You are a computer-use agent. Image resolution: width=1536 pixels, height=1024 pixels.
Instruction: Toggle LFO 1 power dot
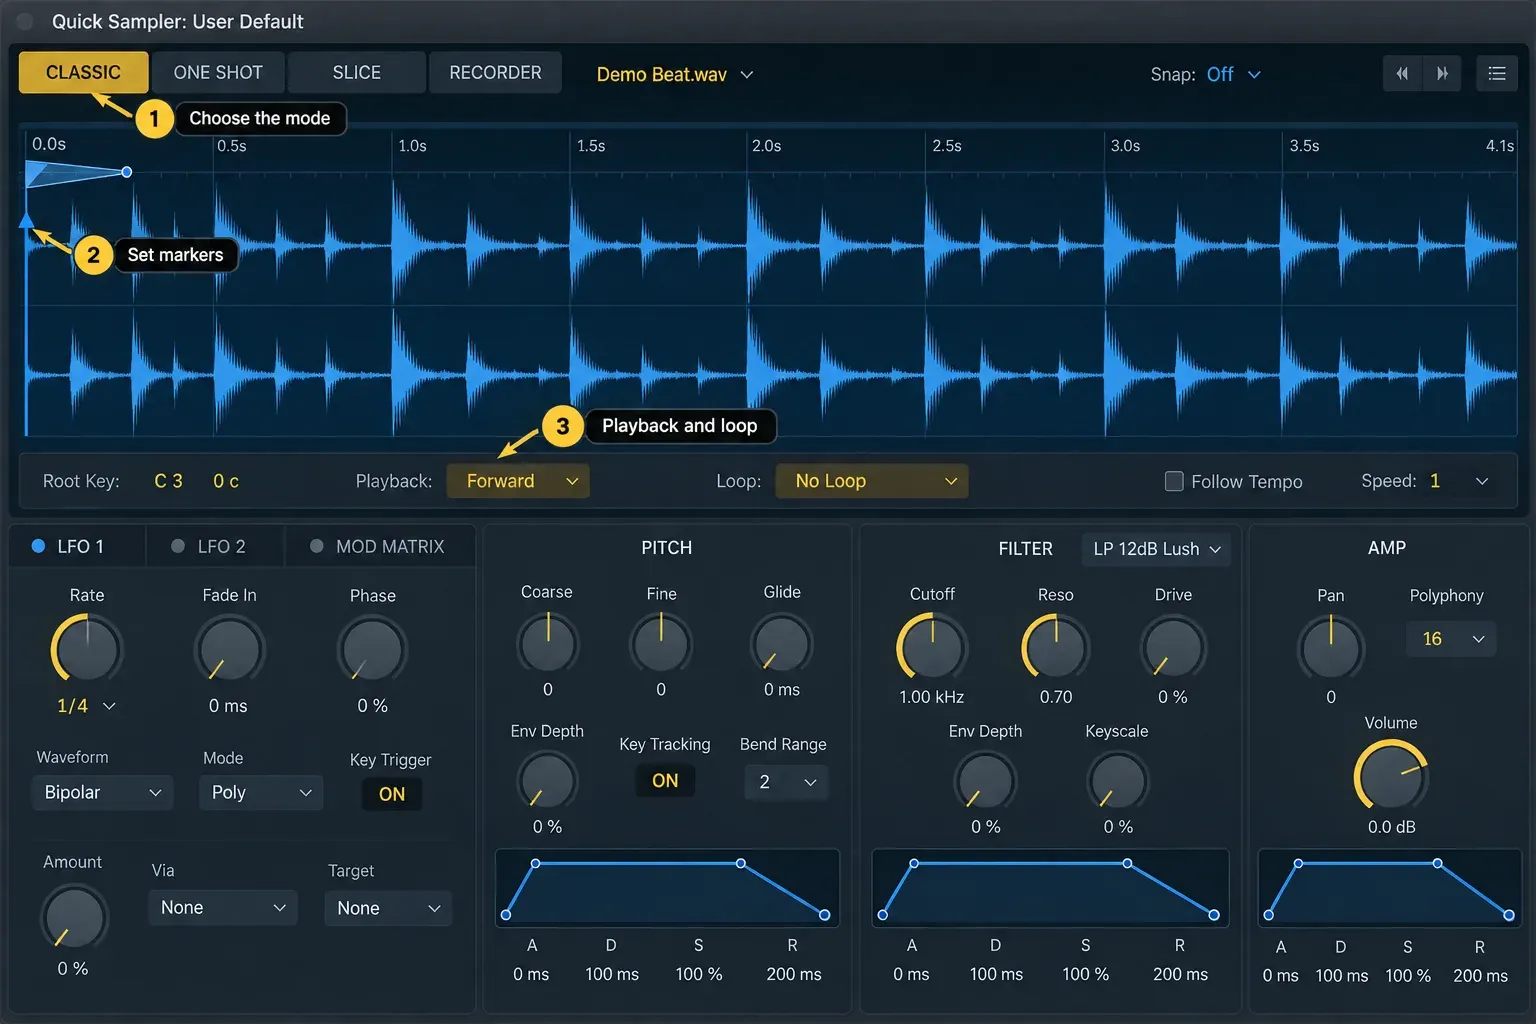38,546
